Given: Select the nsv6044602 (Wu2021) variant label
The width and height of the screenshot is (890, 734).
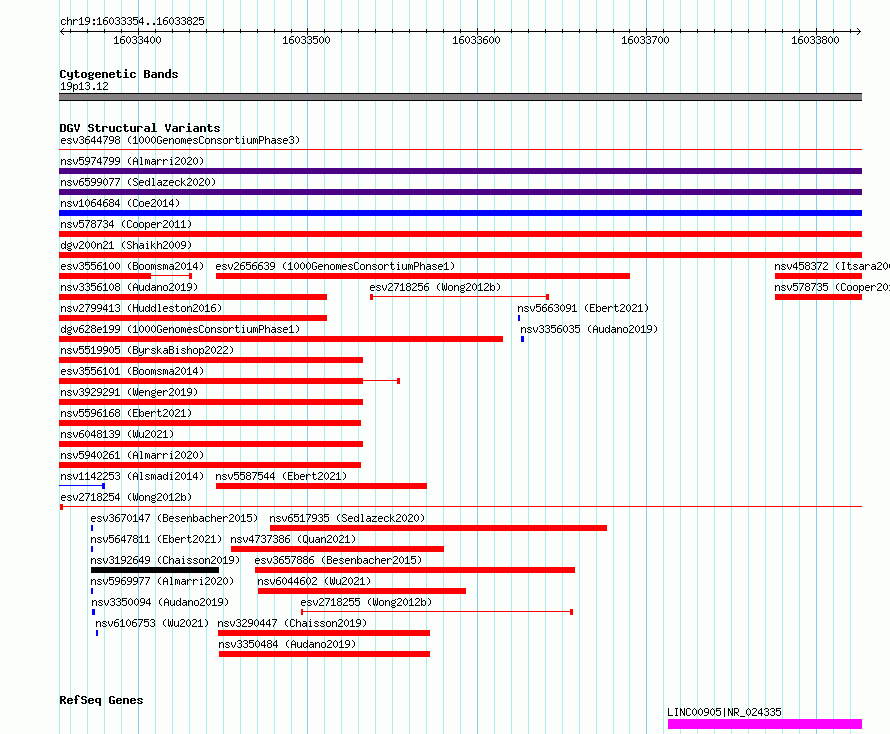Looking at the screenshot, I should (x=314, y=581).
